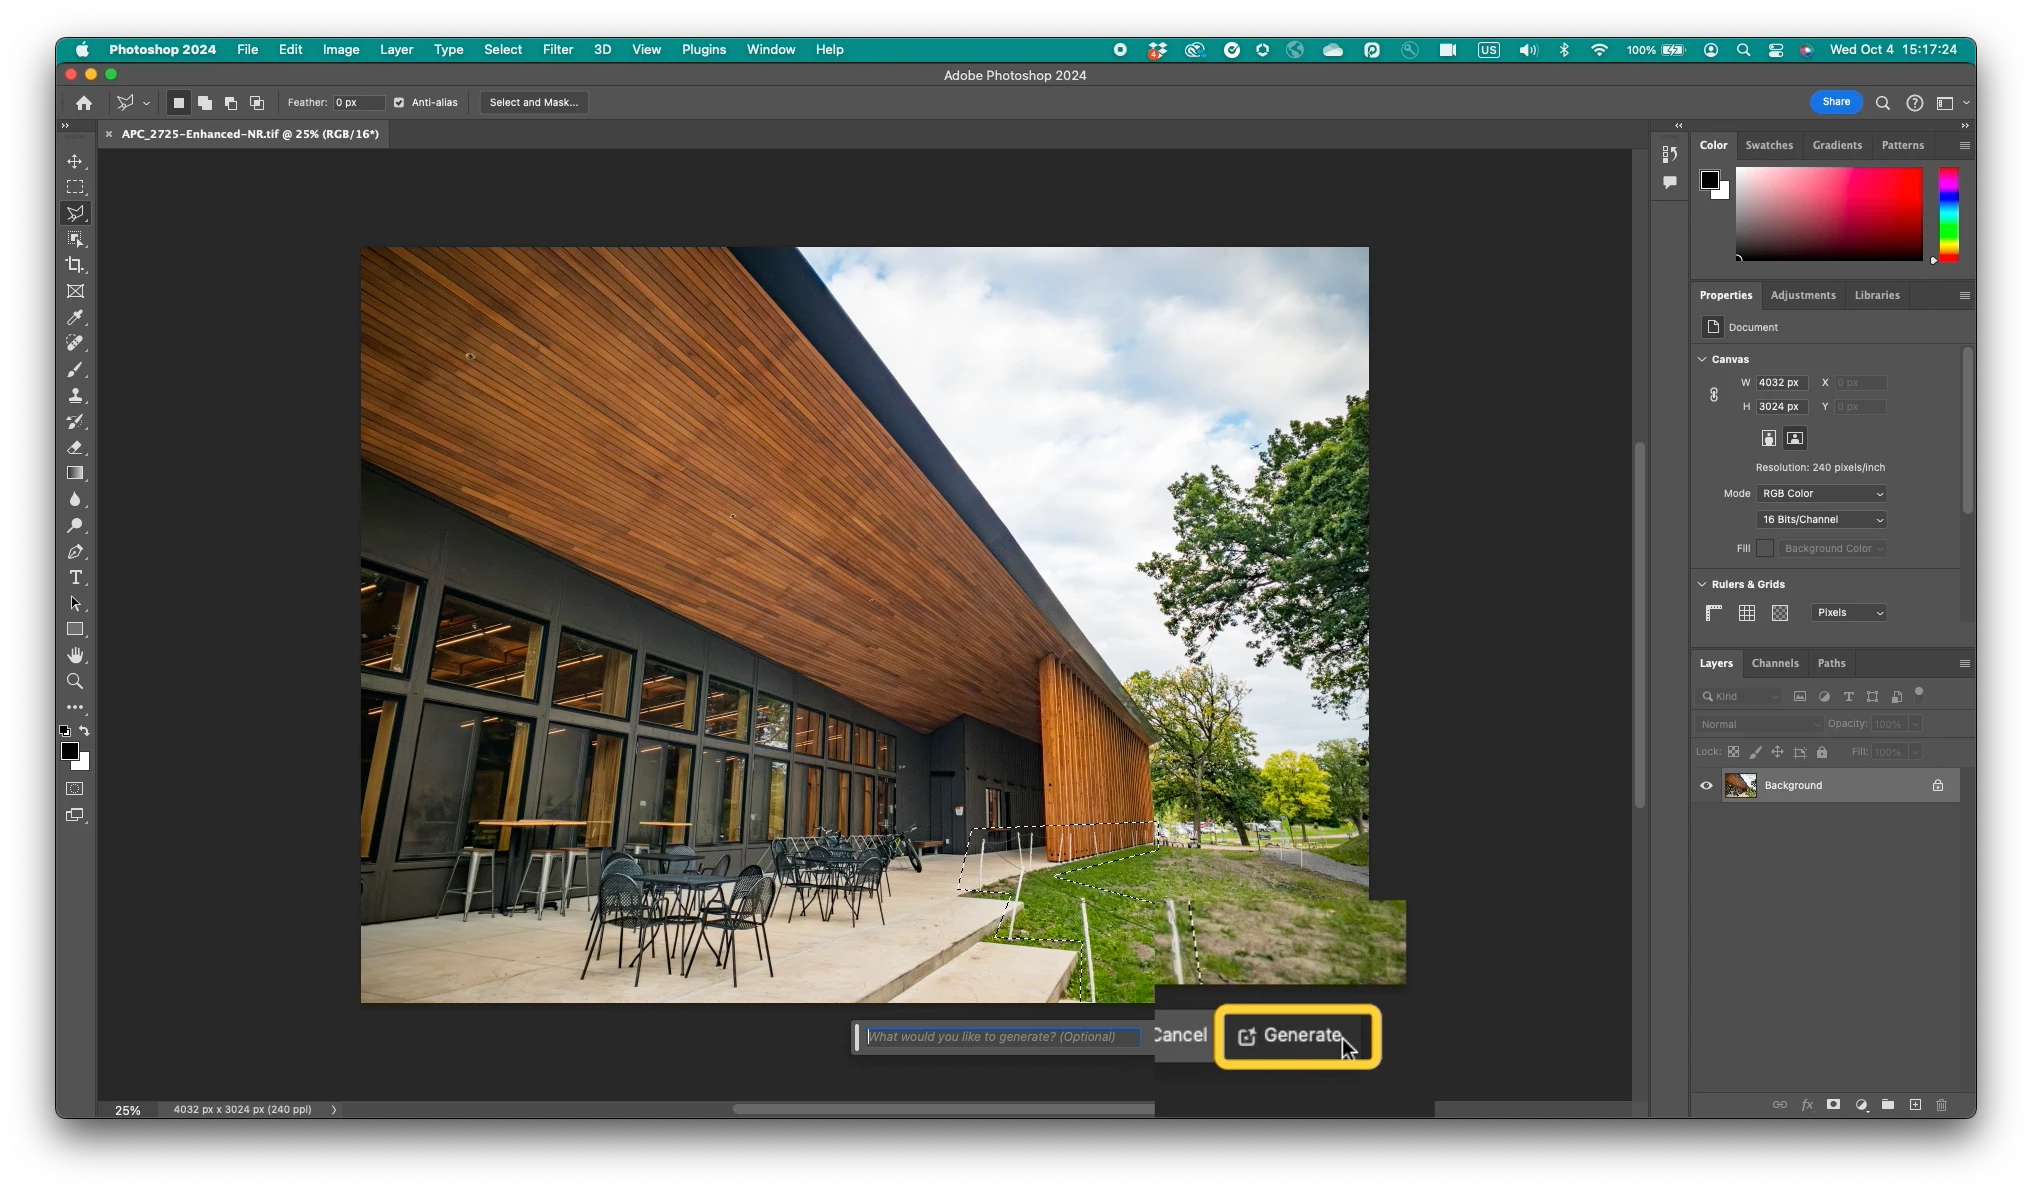
Task: Select the Crop tool
Action: (x=75, y=265)
